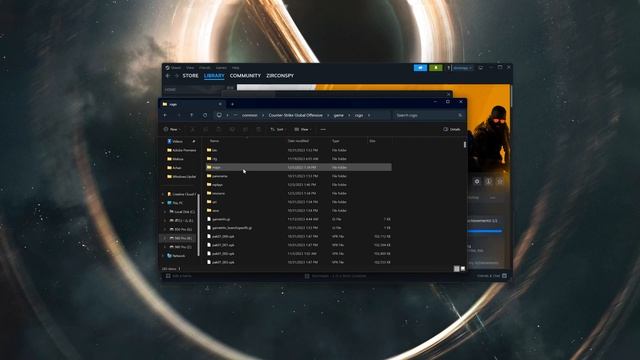Switch Explorer to large thumbnails view
This screenshot has width=640, height=360.
463,269
